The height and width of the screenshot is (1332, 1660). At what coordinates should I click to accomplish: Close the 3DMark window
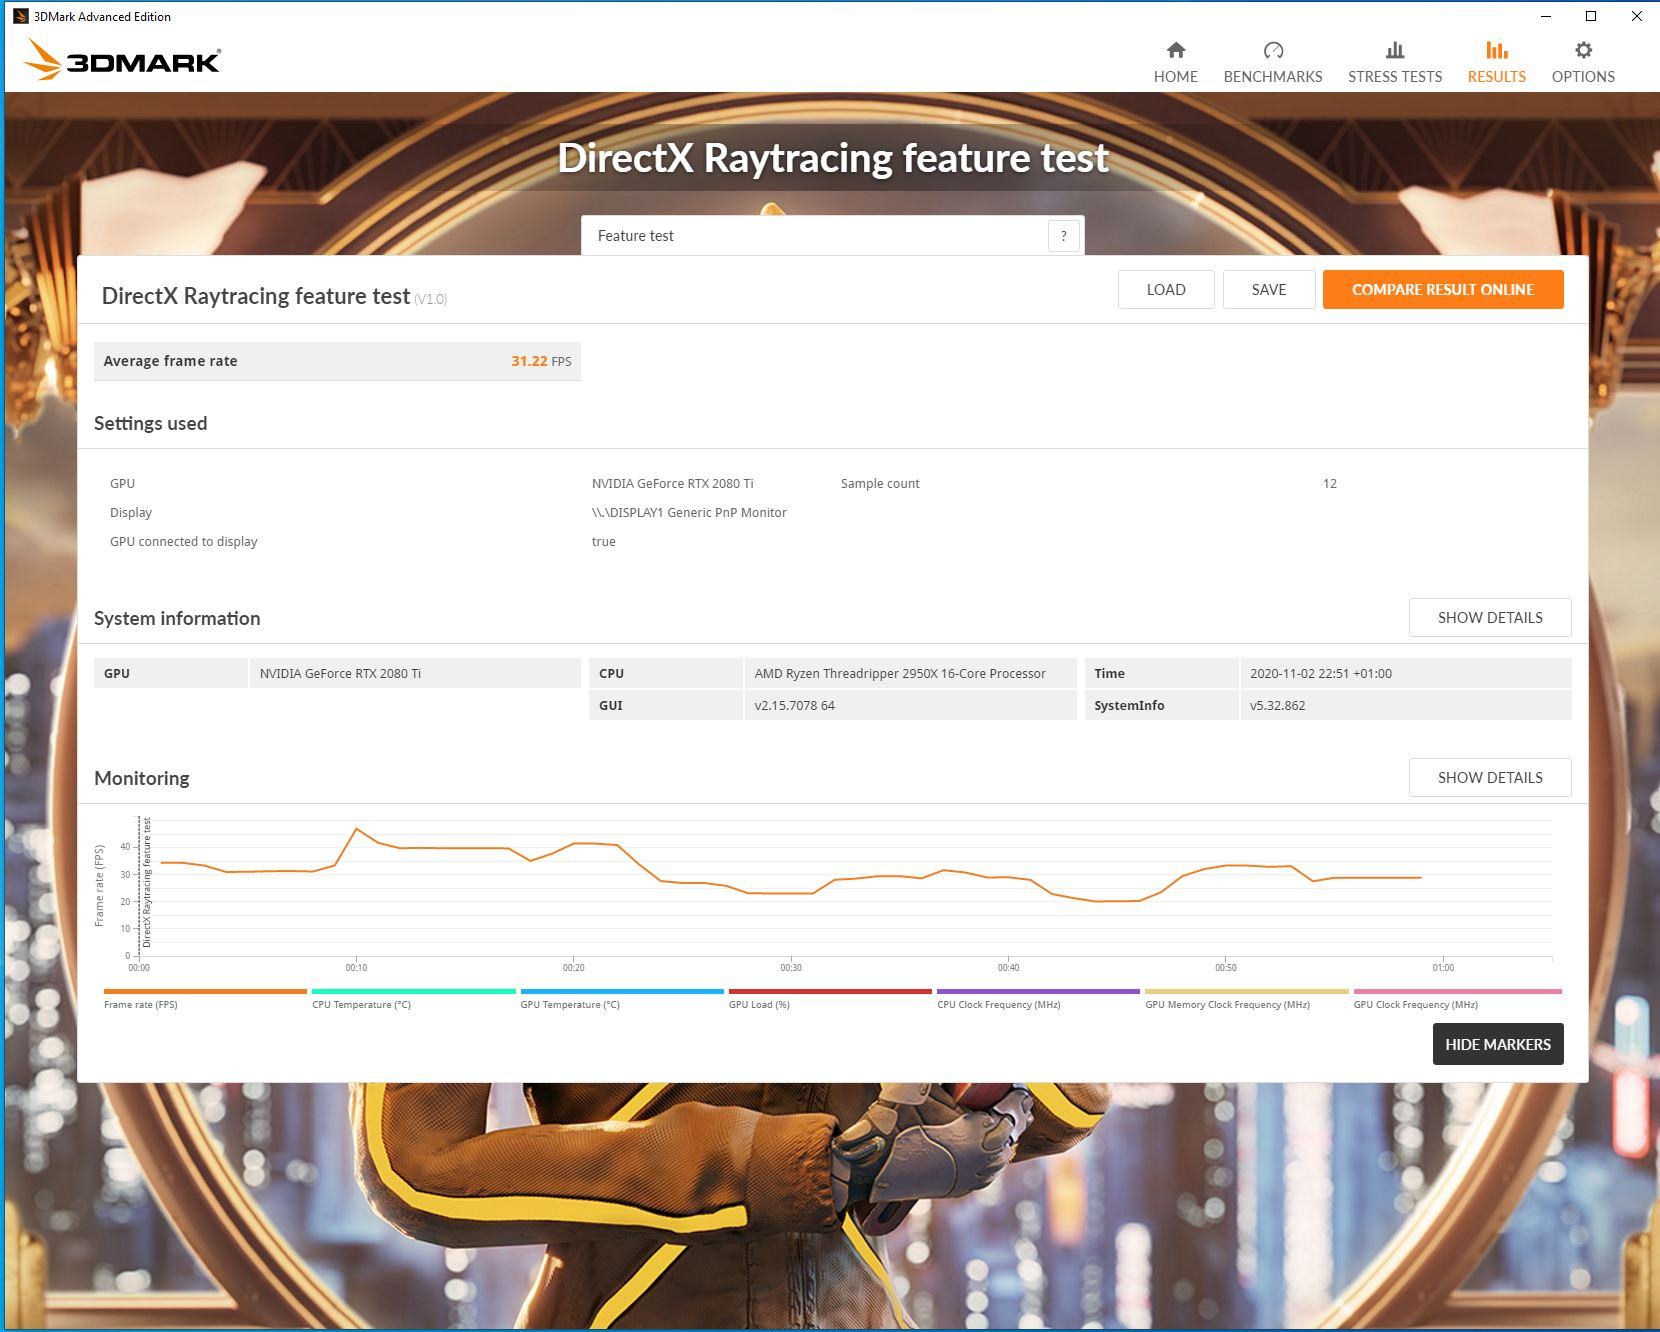[x=1637, y=16]
